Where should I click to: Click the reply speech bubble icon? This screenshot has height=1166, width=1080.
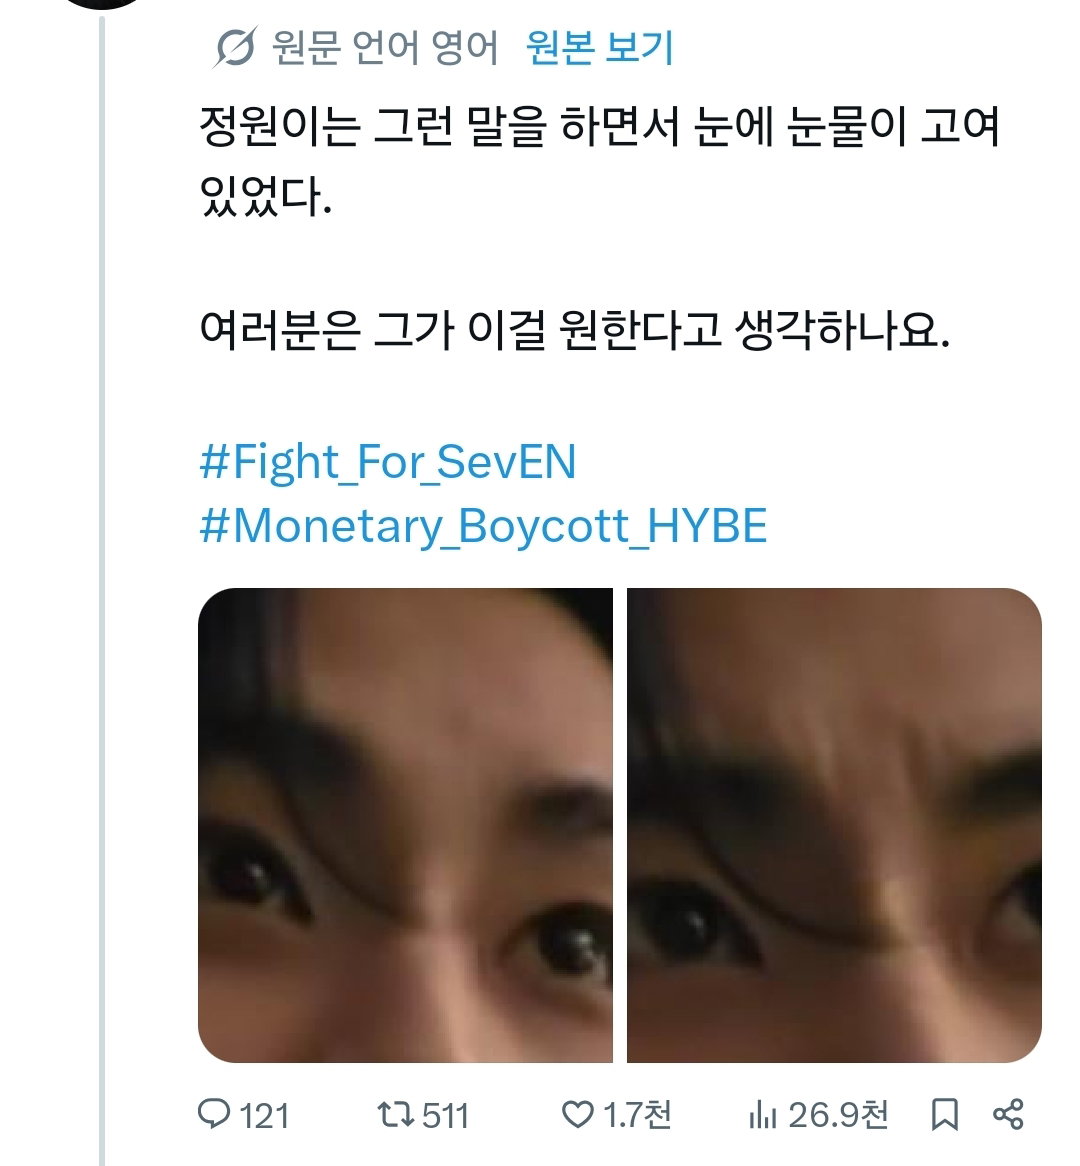(213, 1115)
